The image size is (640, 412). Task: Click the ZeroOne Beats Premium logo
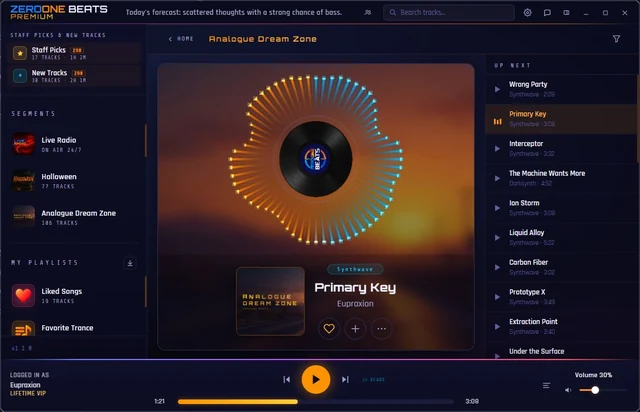[59, 12]
